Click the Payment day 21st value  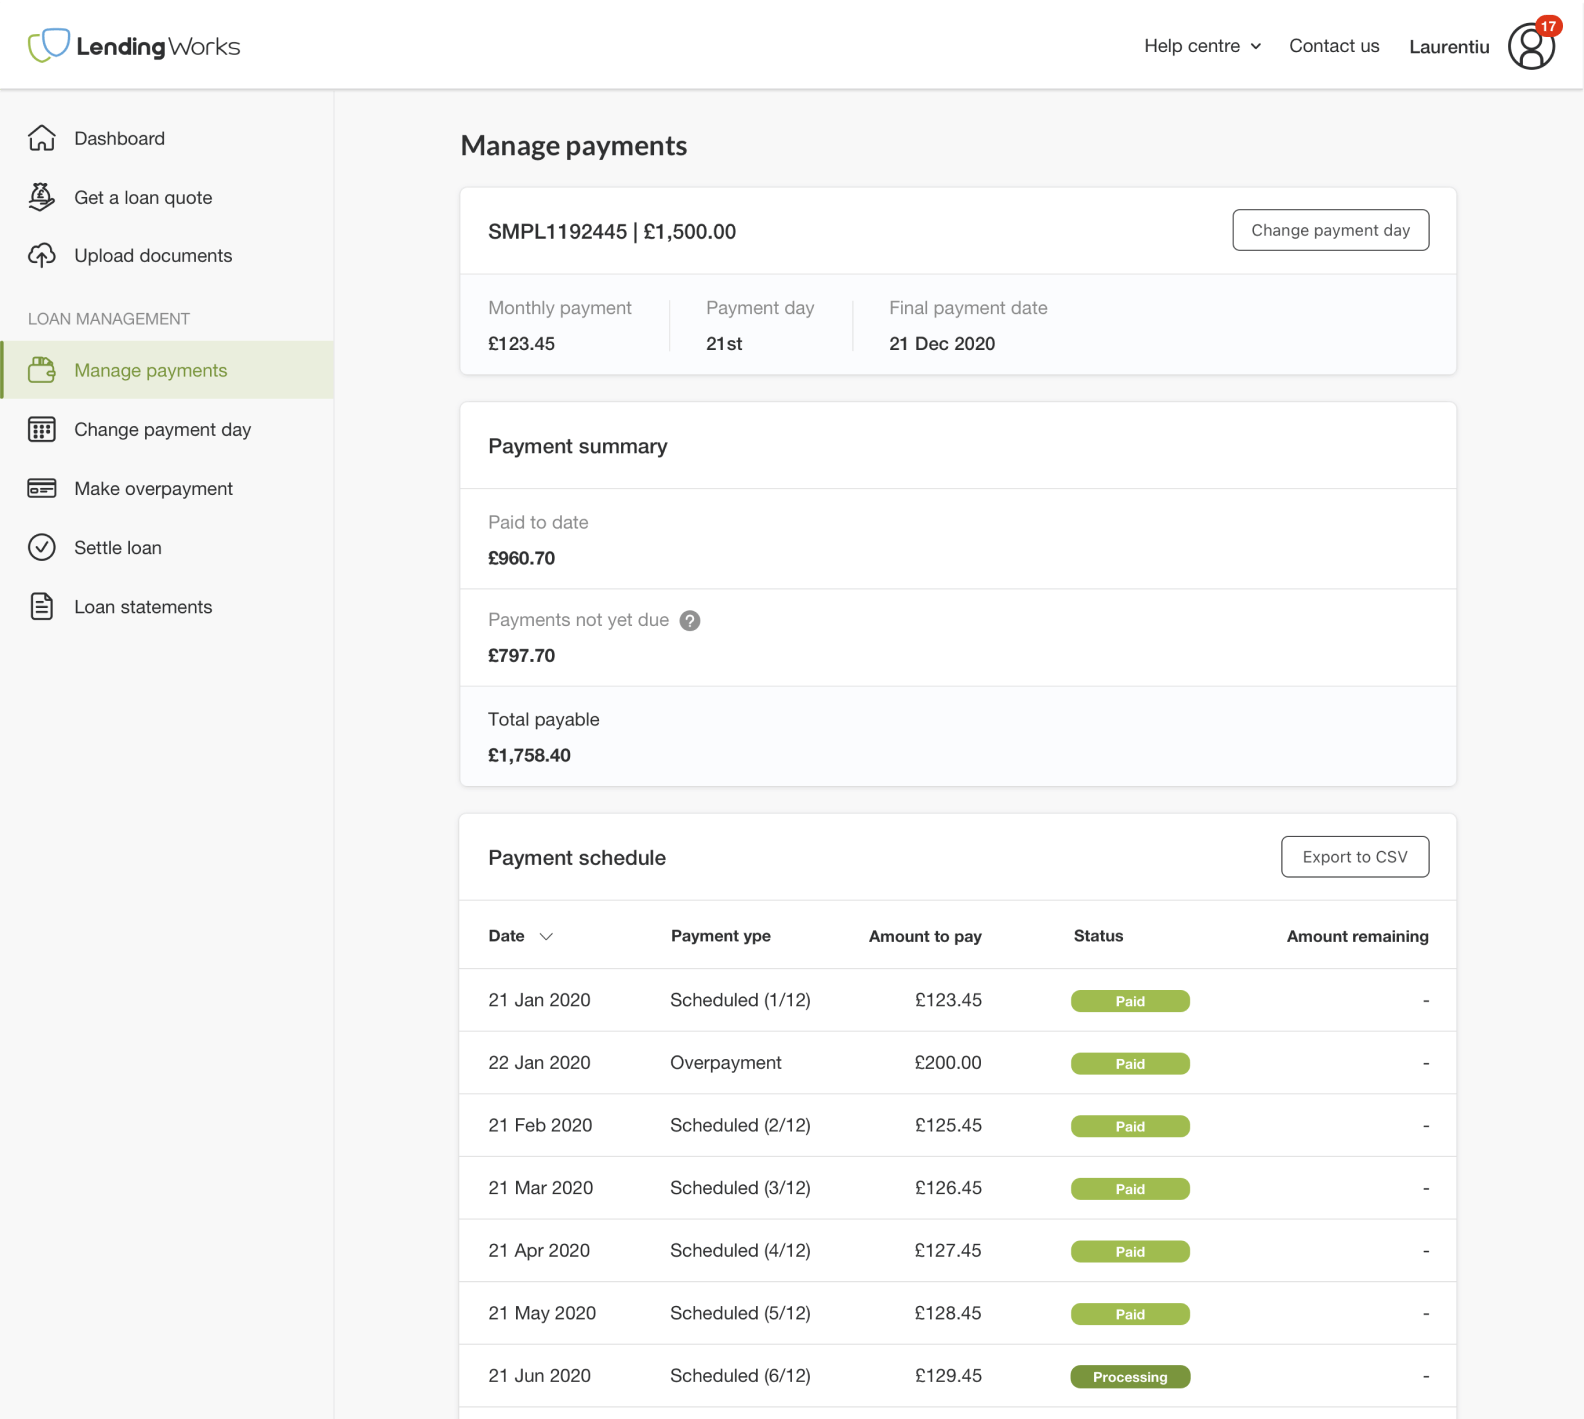coord(724,344)
